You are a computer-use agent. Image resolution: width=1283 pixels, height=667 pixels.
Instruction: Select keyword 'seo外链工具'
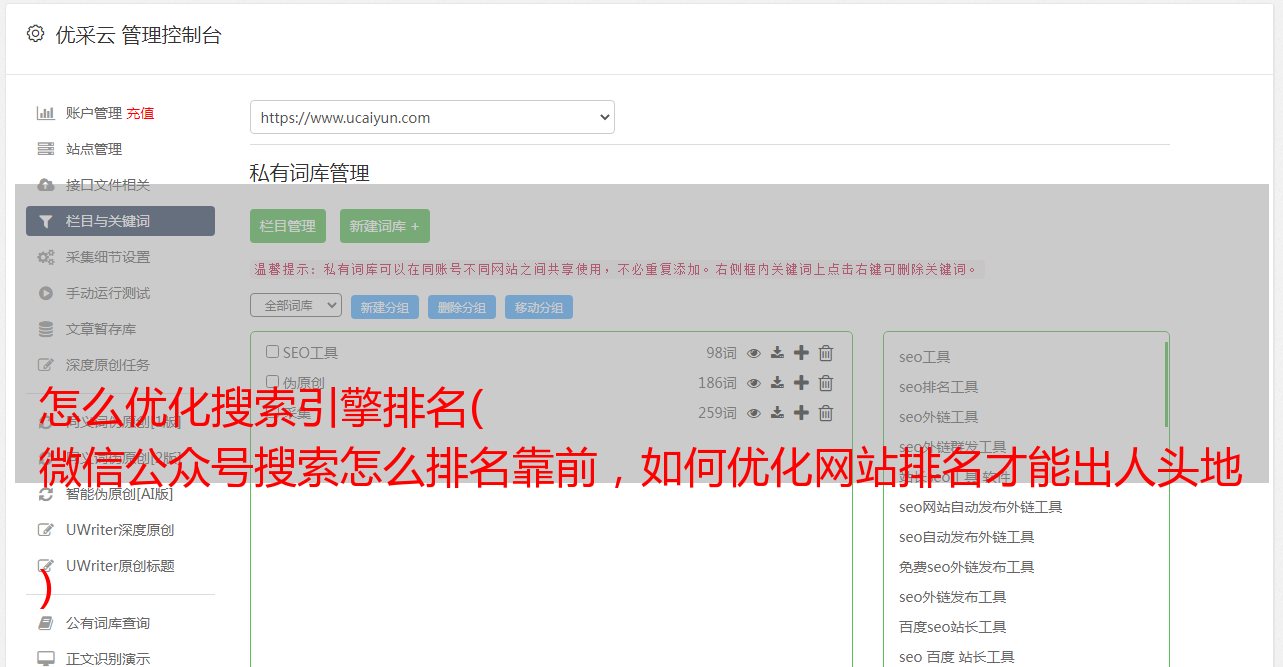[x=938, y=417]
